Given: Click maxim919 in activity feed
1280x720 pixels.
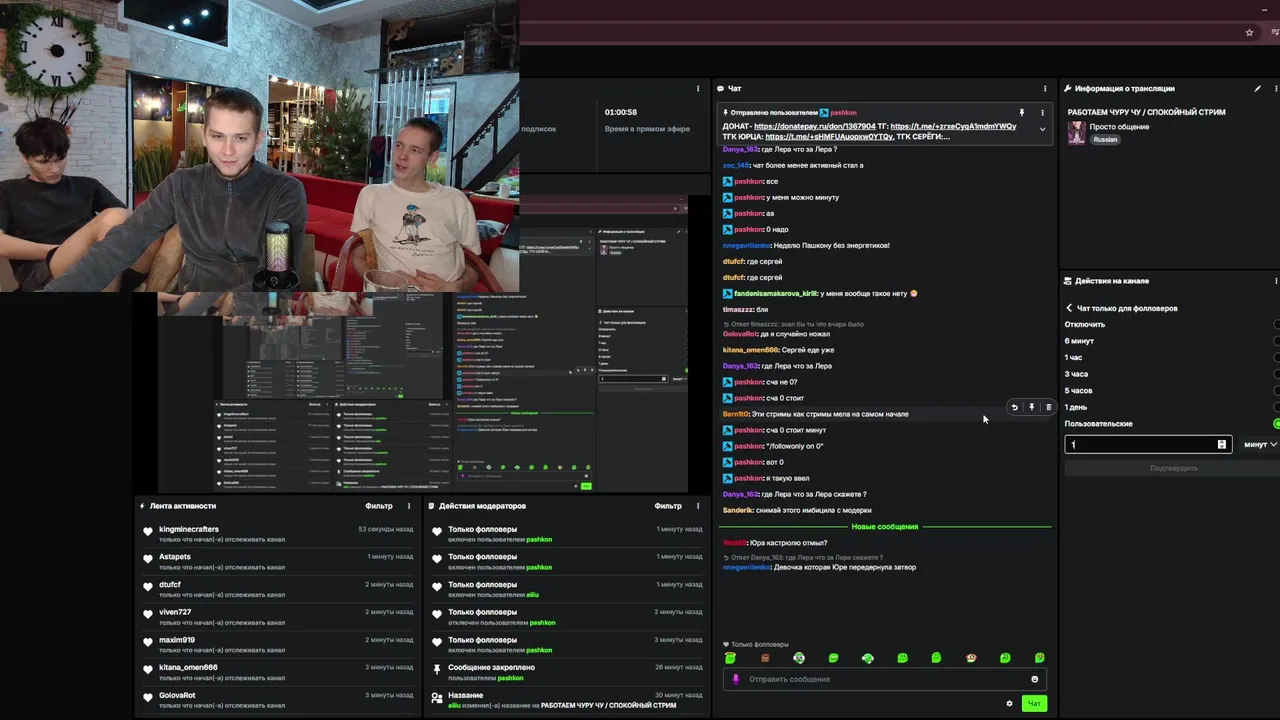Looking at the screenshot, I should point(177,640).
